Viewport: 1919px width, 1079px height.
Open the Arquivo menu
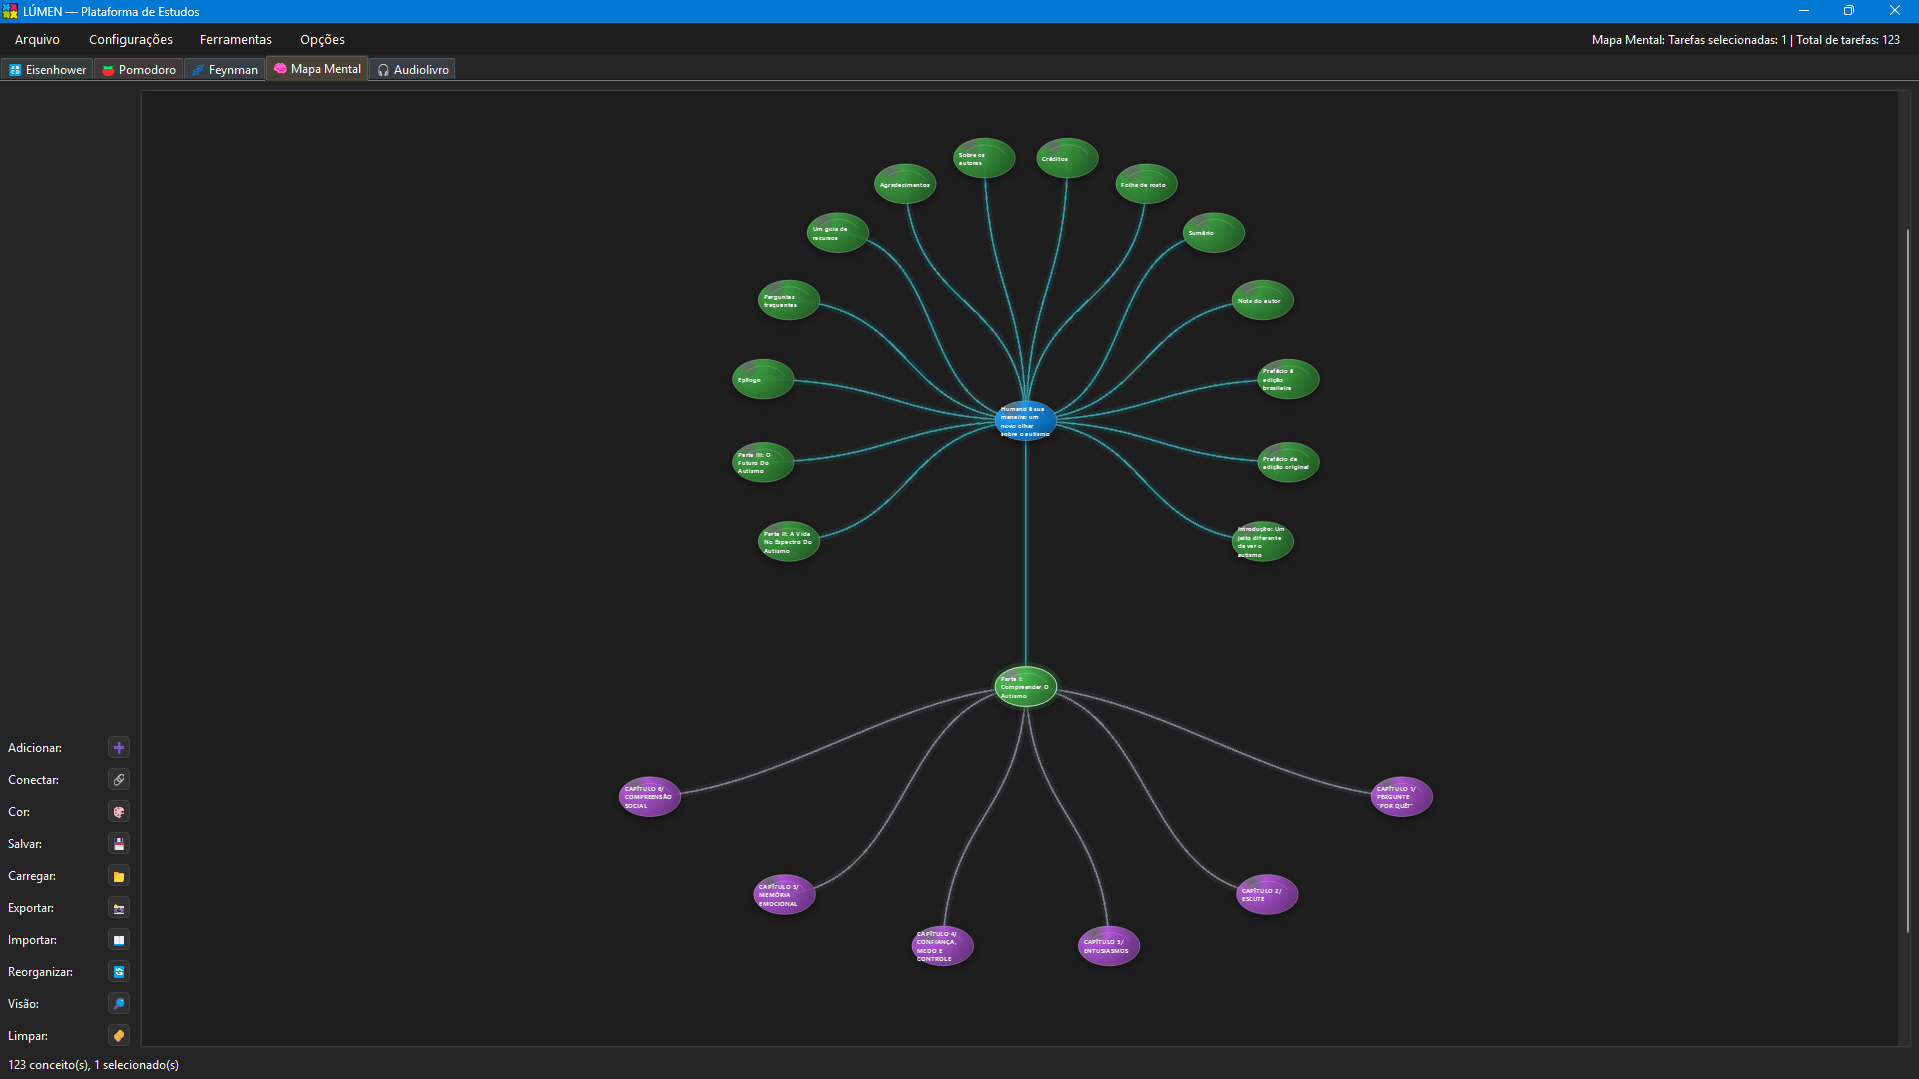click(37, 39)
